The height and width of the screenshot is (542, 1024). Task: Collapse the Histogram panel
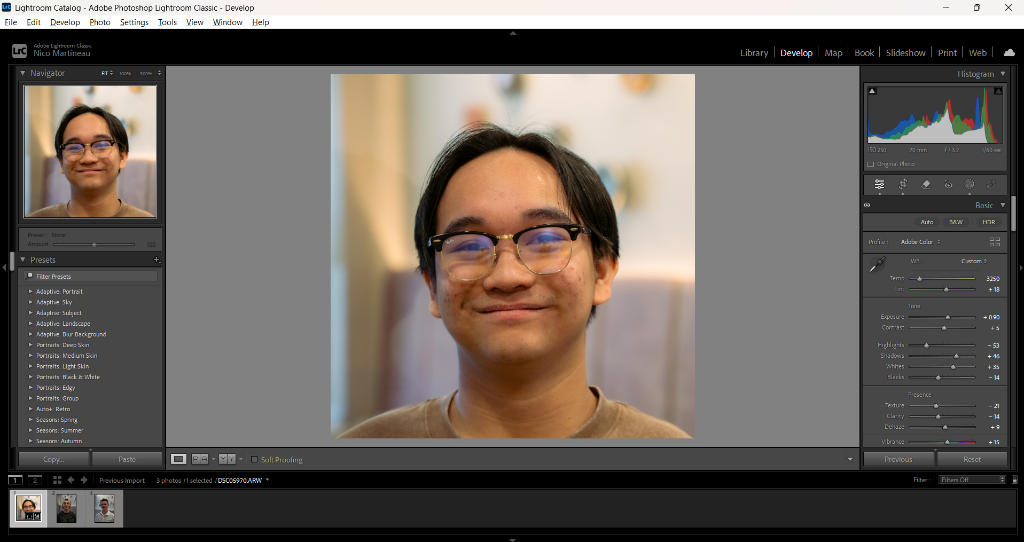click(x=1003, y=74)
